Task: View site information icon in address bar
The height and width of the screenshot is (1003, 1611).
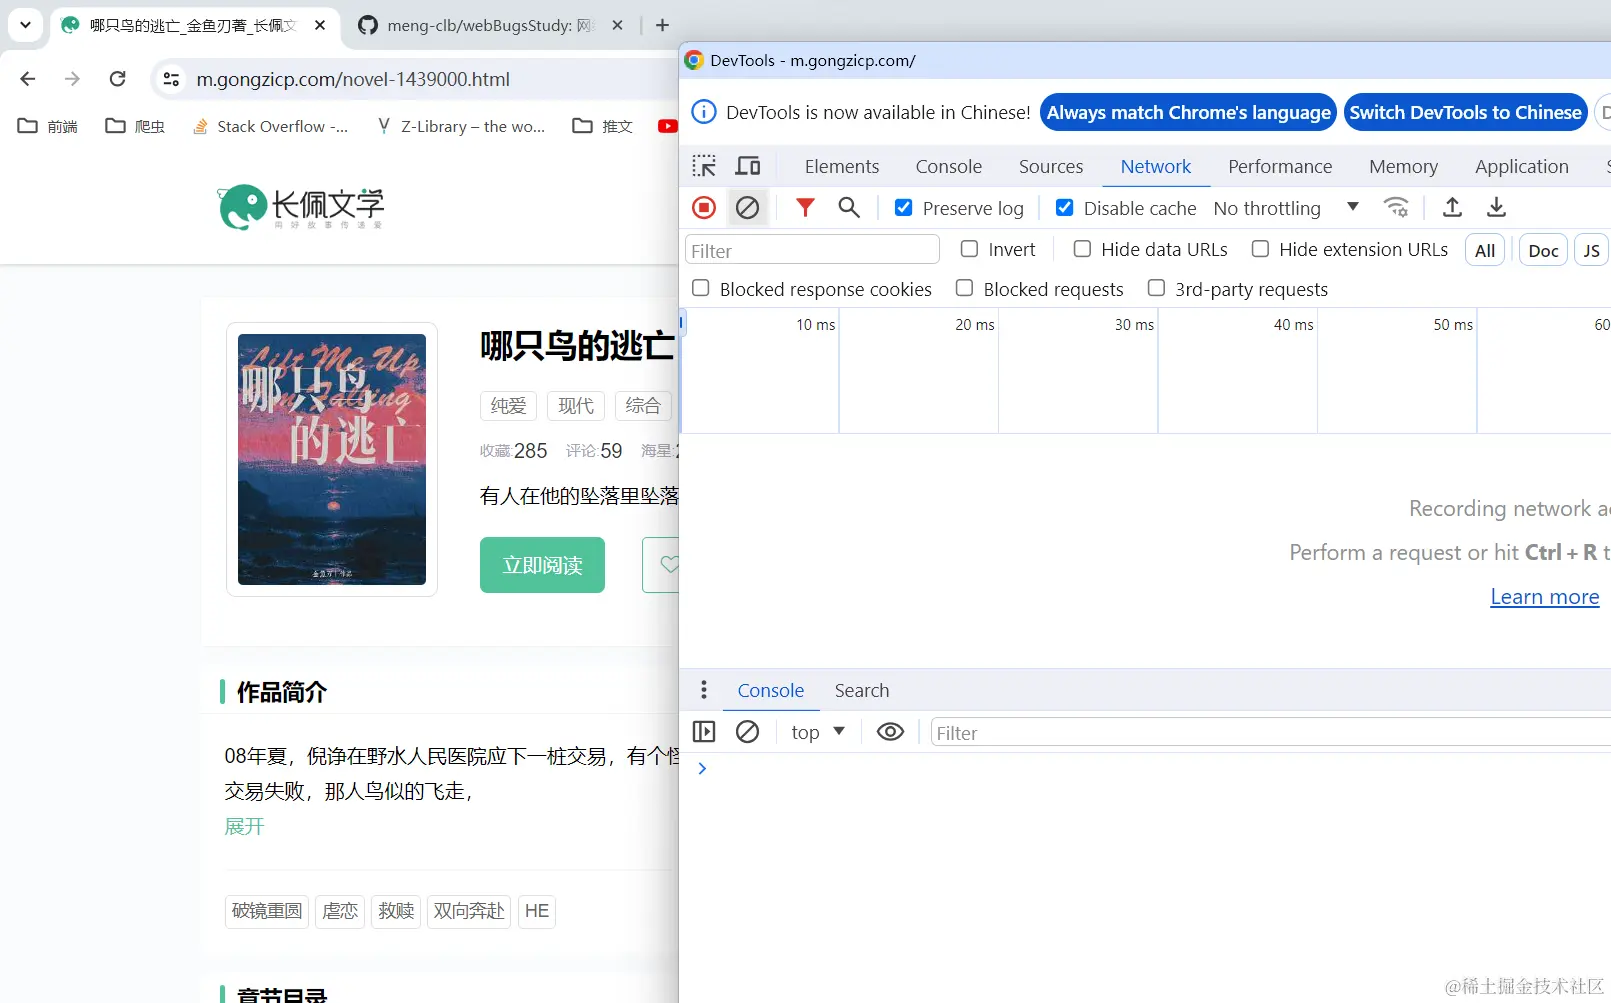Action: click(171, 79)
